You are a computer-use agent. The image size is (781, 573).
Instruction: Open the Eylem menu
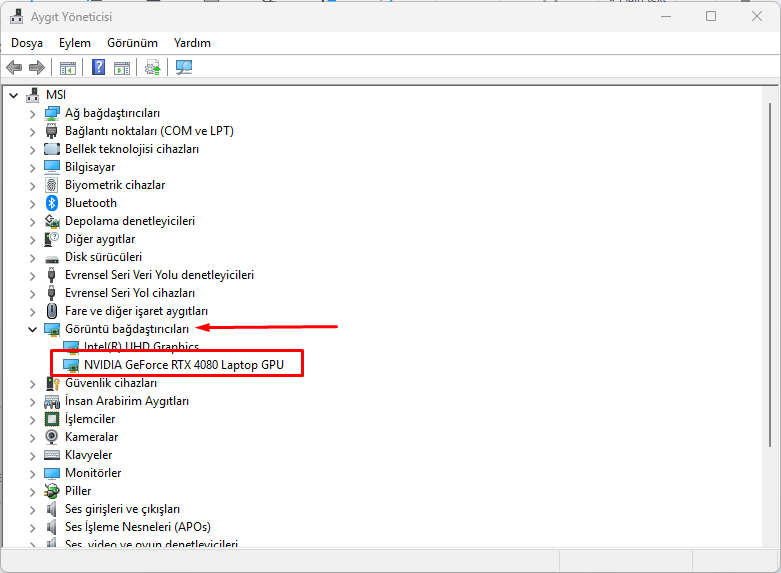click(x=75, y=43)
